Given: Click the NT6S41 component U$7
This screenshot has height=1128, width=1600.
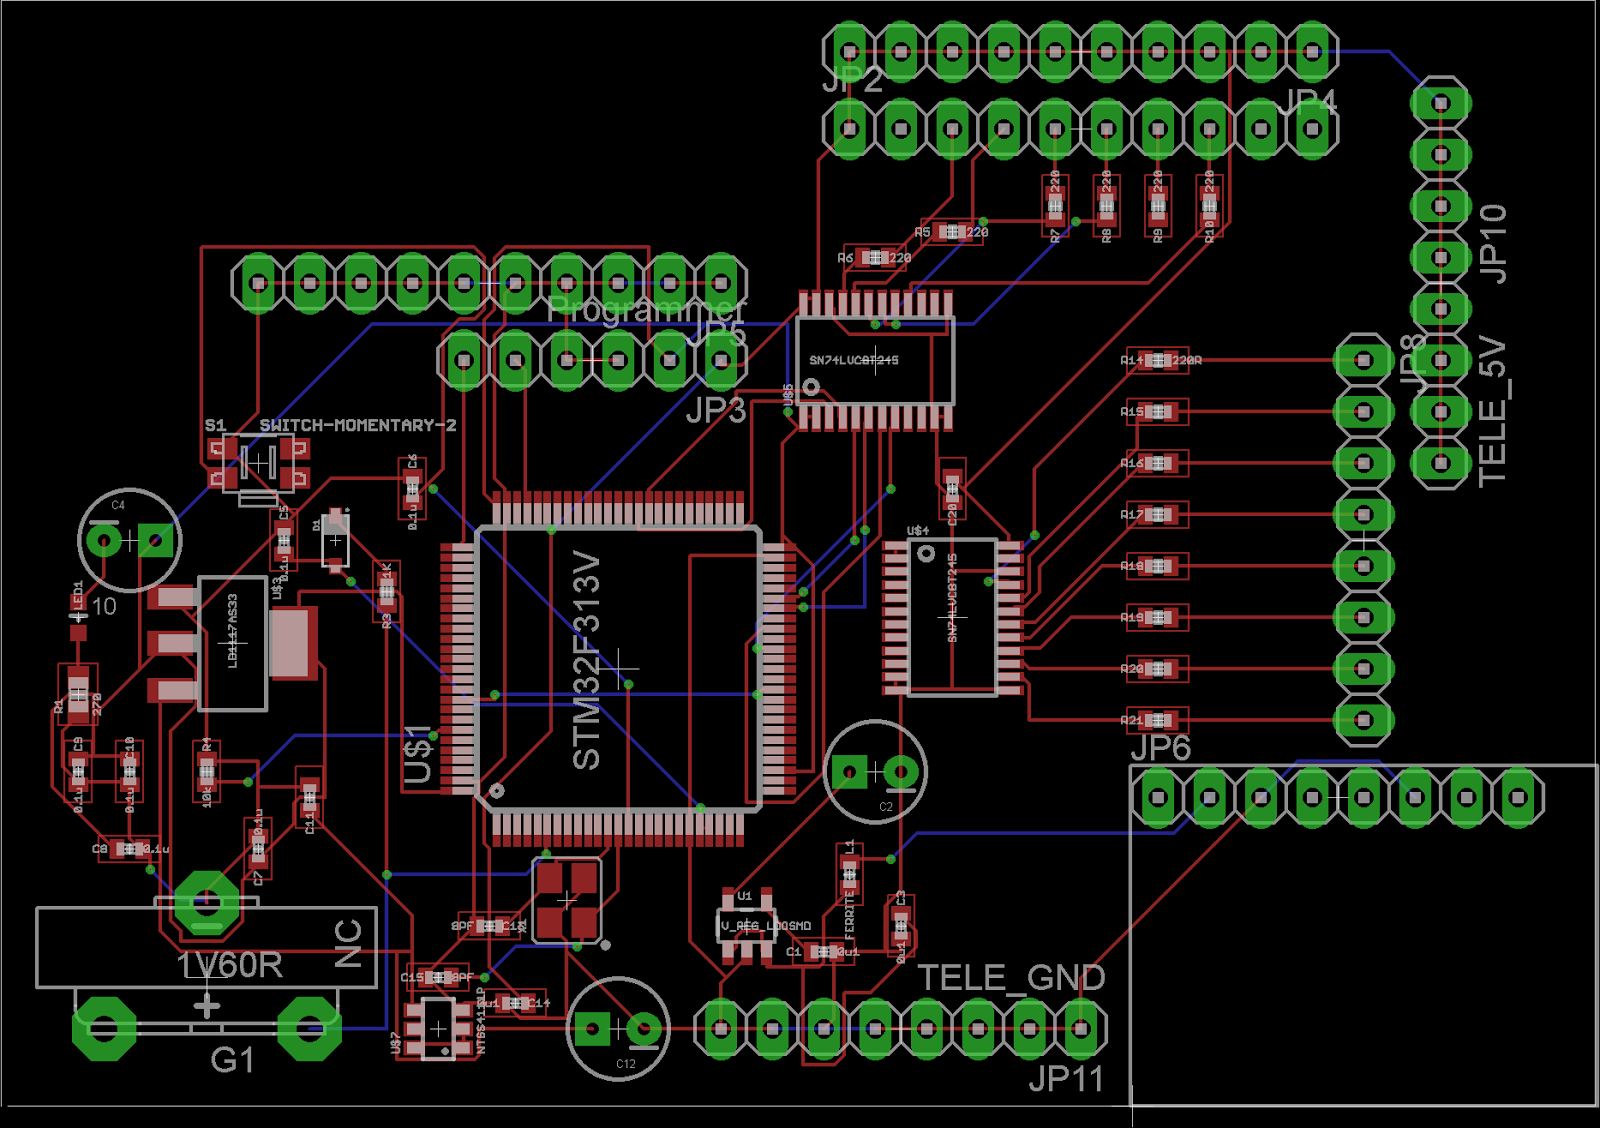Looking at the screenshot, I should tap(440, 1028).
